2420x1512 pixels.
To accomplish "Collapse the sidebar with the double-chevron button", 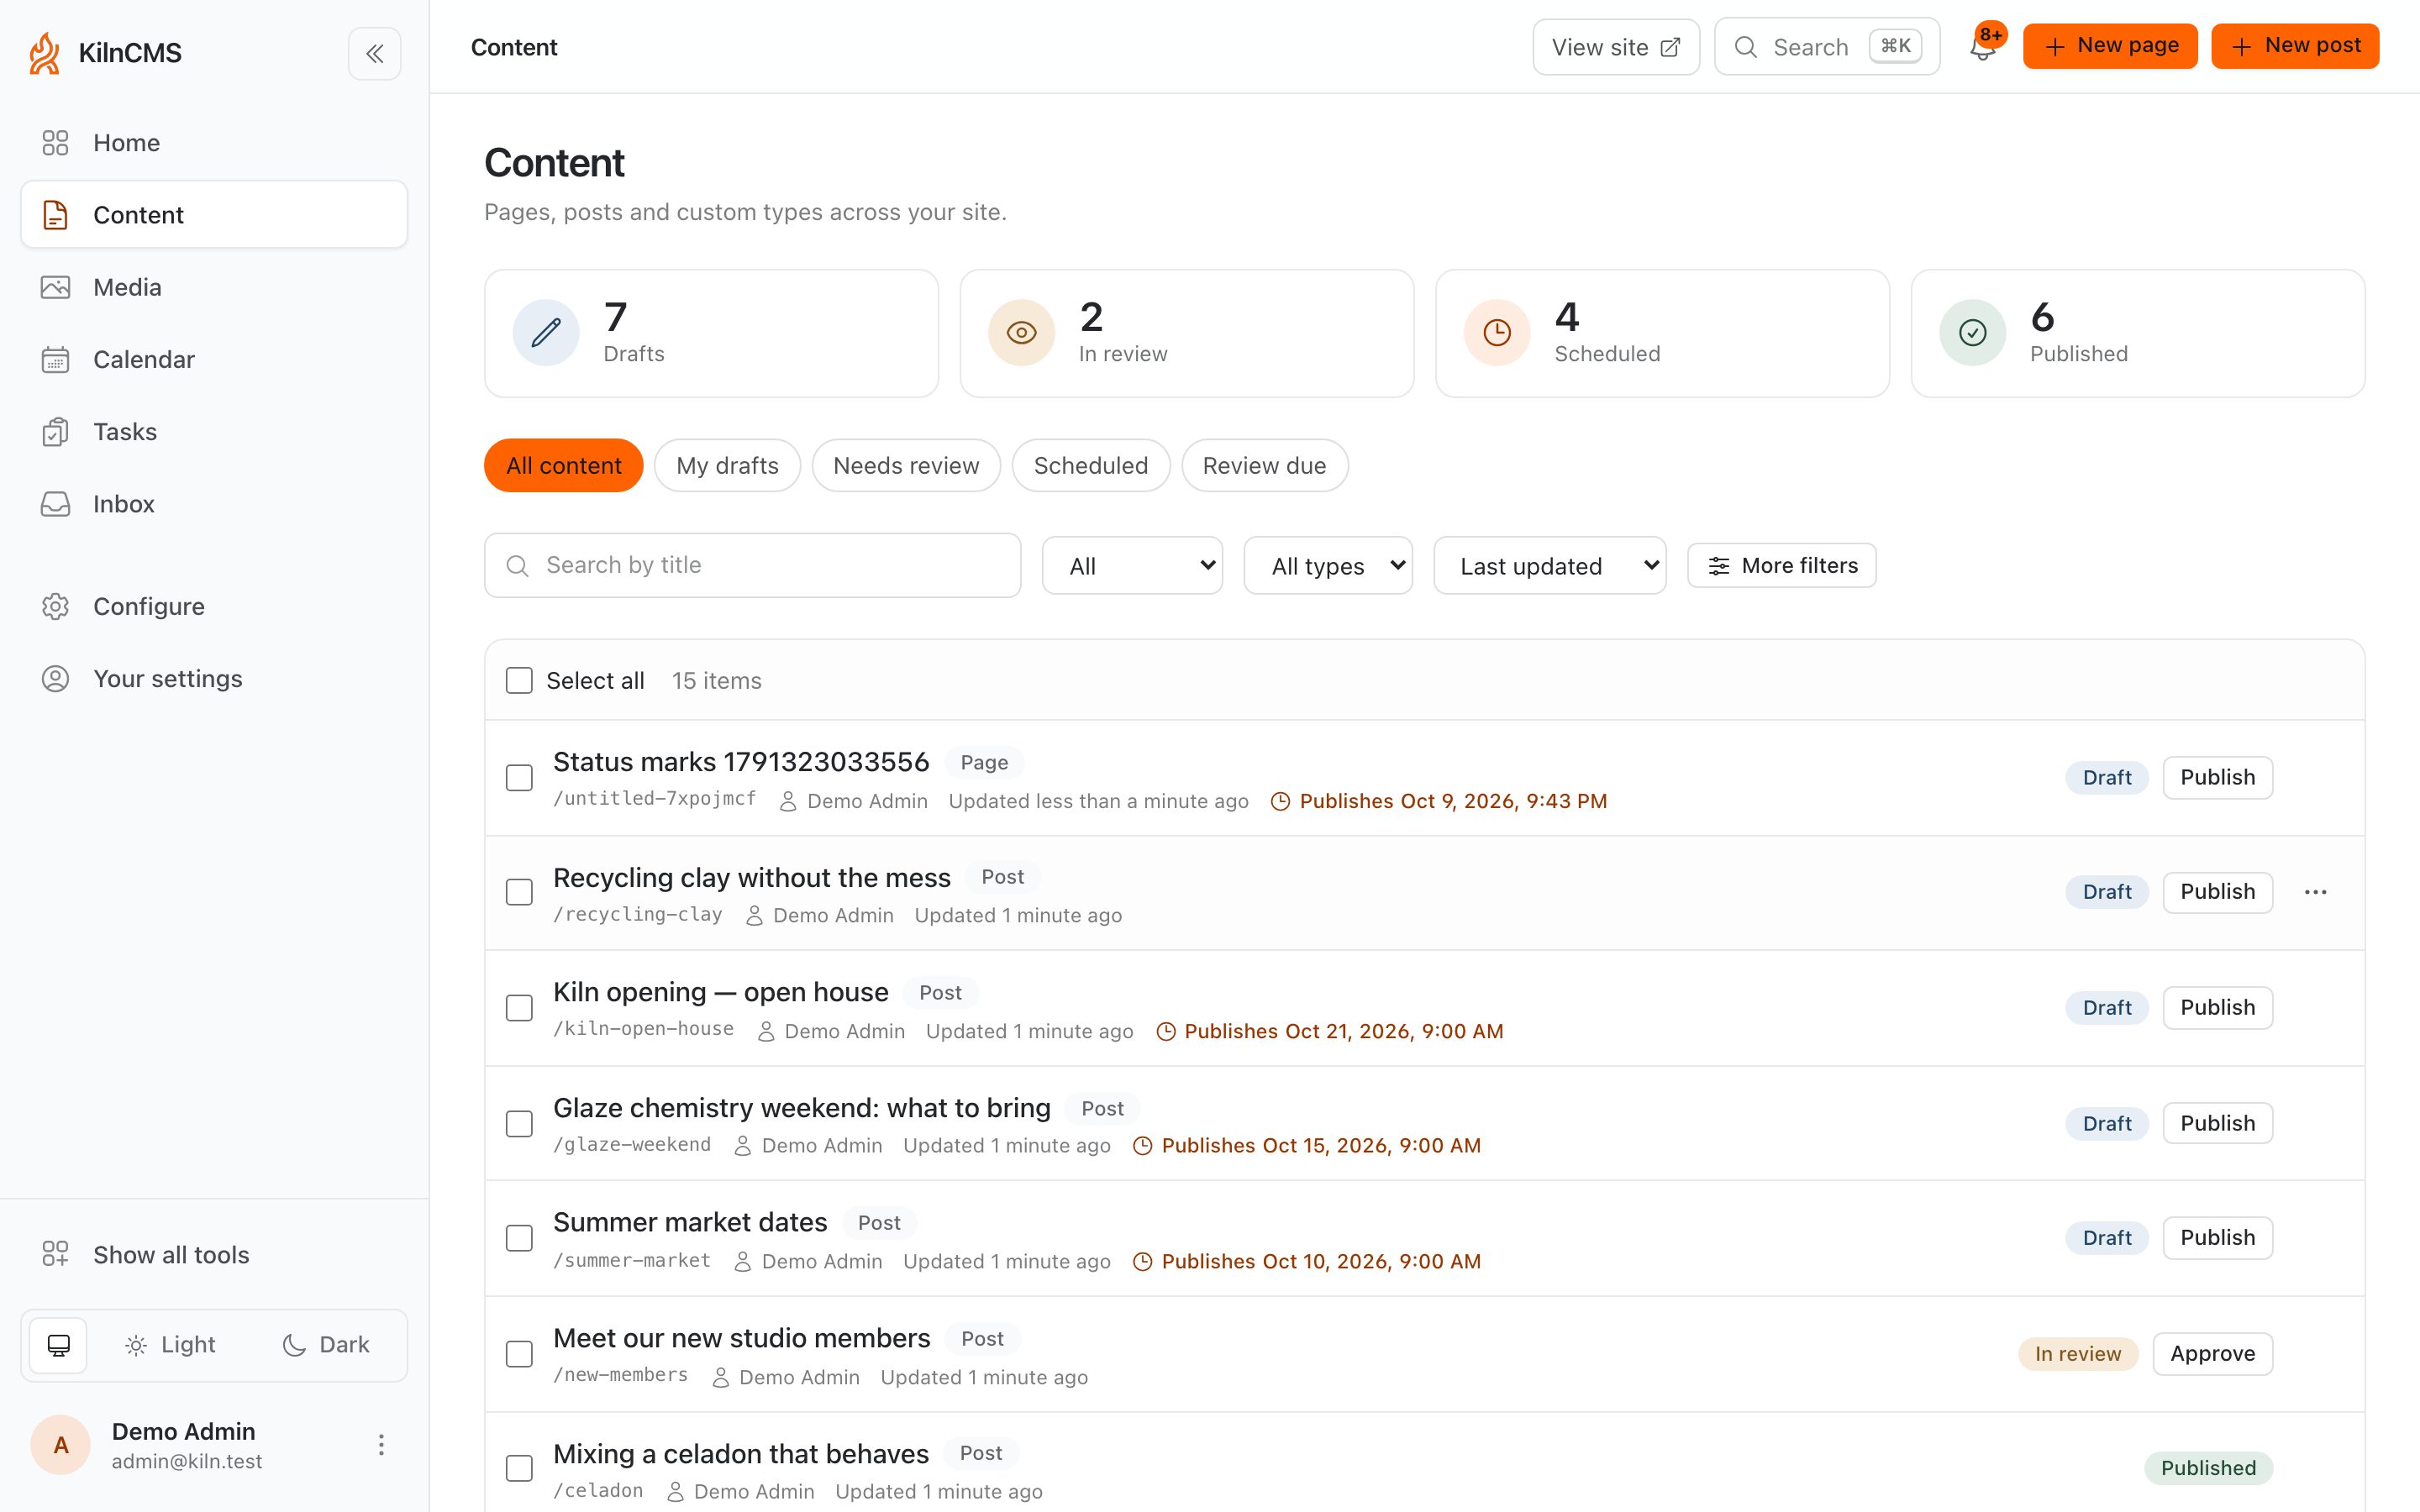I will point(374,53).
